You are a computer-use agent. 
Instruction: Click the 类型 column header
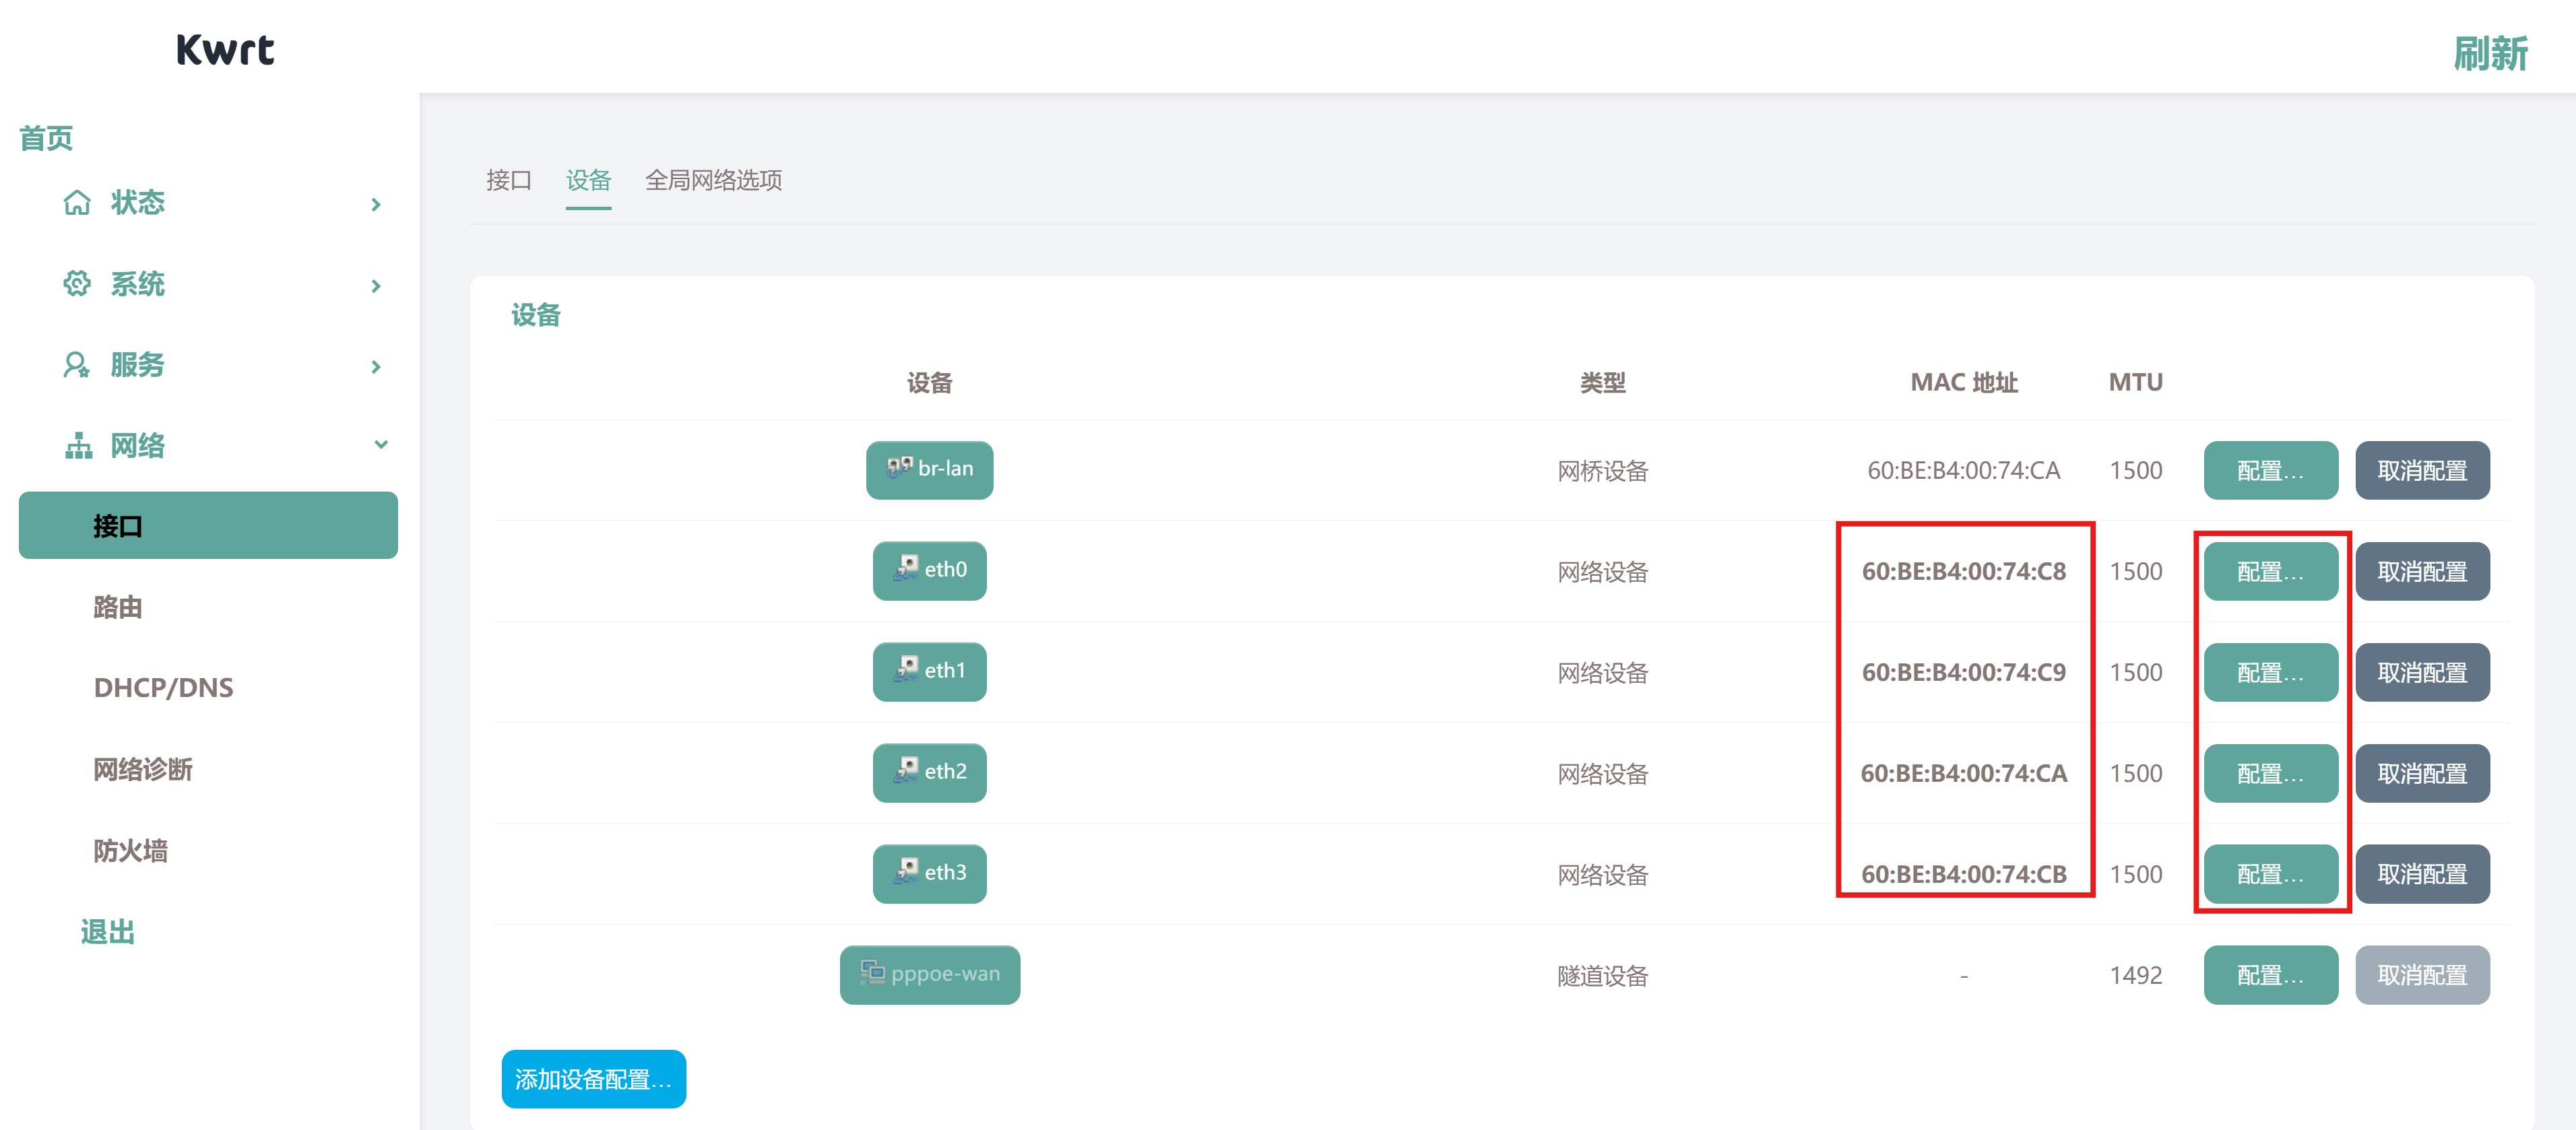click(1602, 382)
